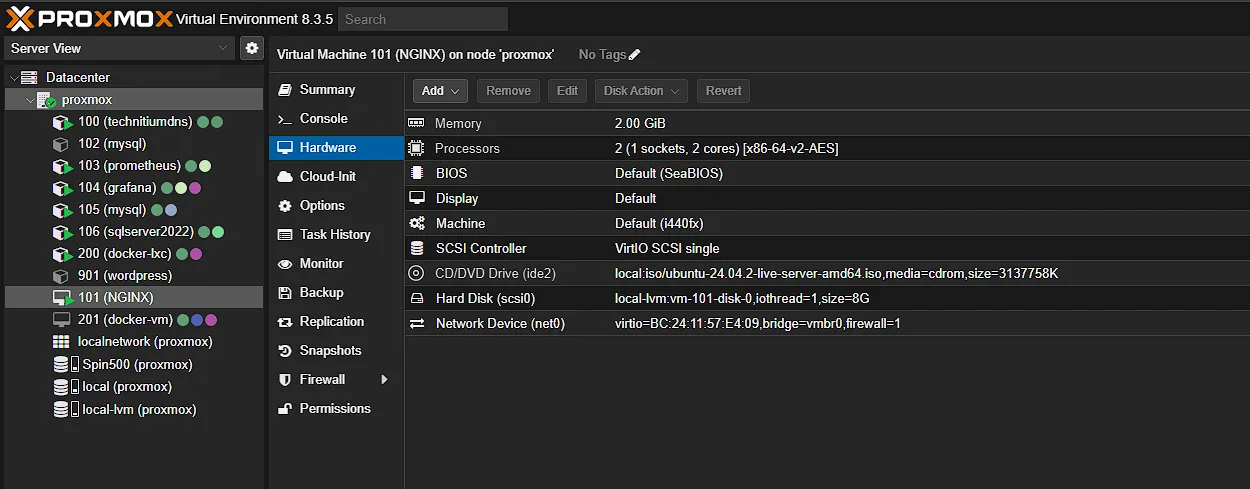Screen dimensions: 1250x489
Task: Click container icon for 106 (sqlserver2022)
Action: pyautogui.click(x=62, y=232)
